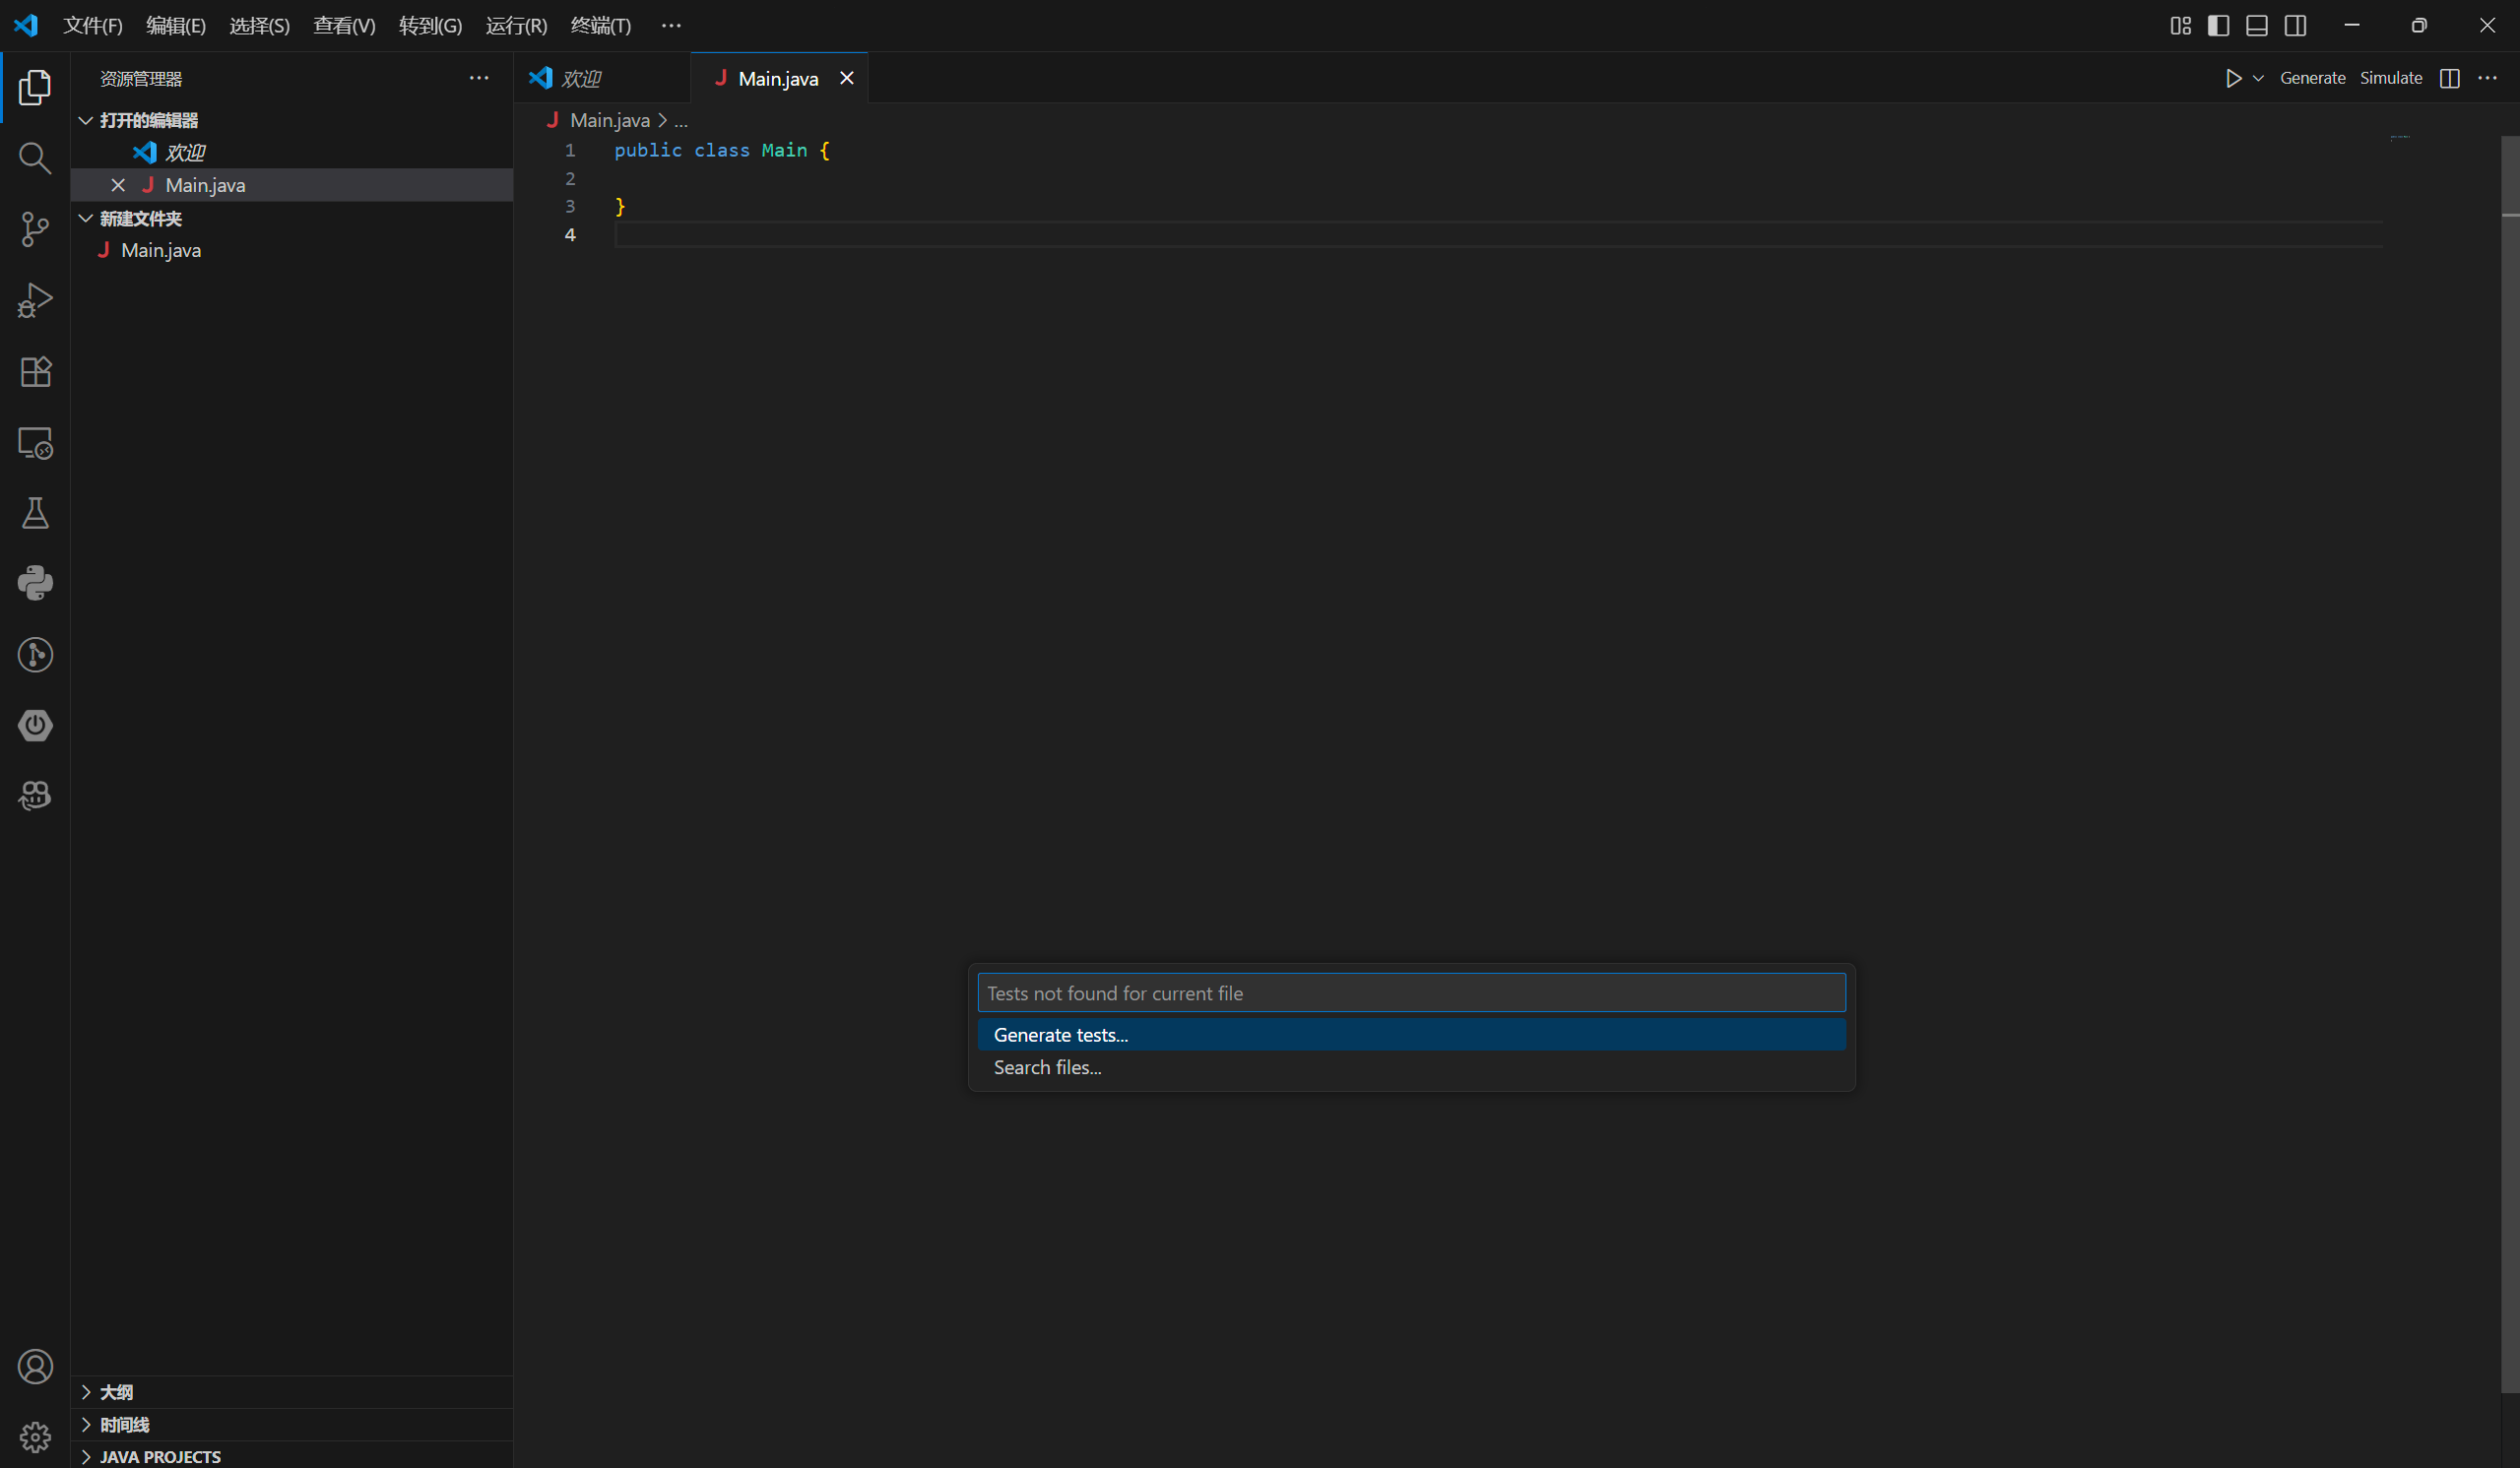Open the Python extension view
This screenshot has height=1468, width=2520.
35,583
